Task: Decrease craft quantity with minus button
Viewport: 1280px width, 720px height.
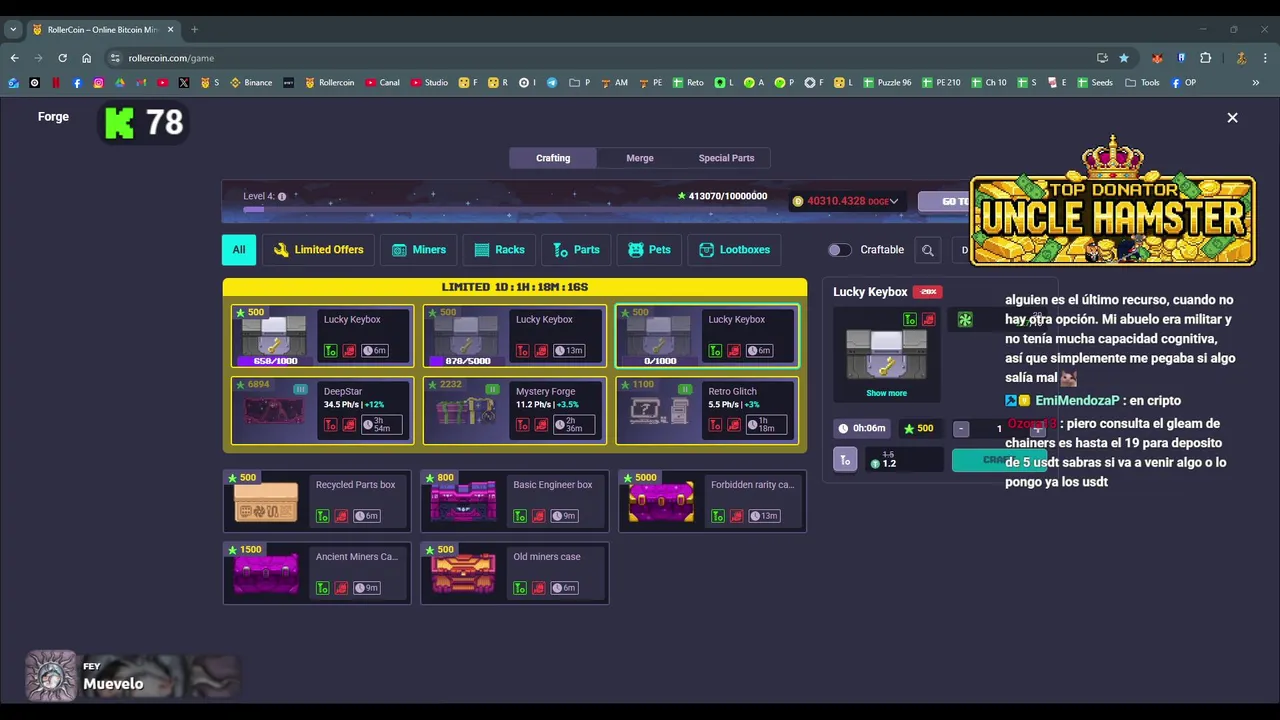Action: [x=961, y=429]
